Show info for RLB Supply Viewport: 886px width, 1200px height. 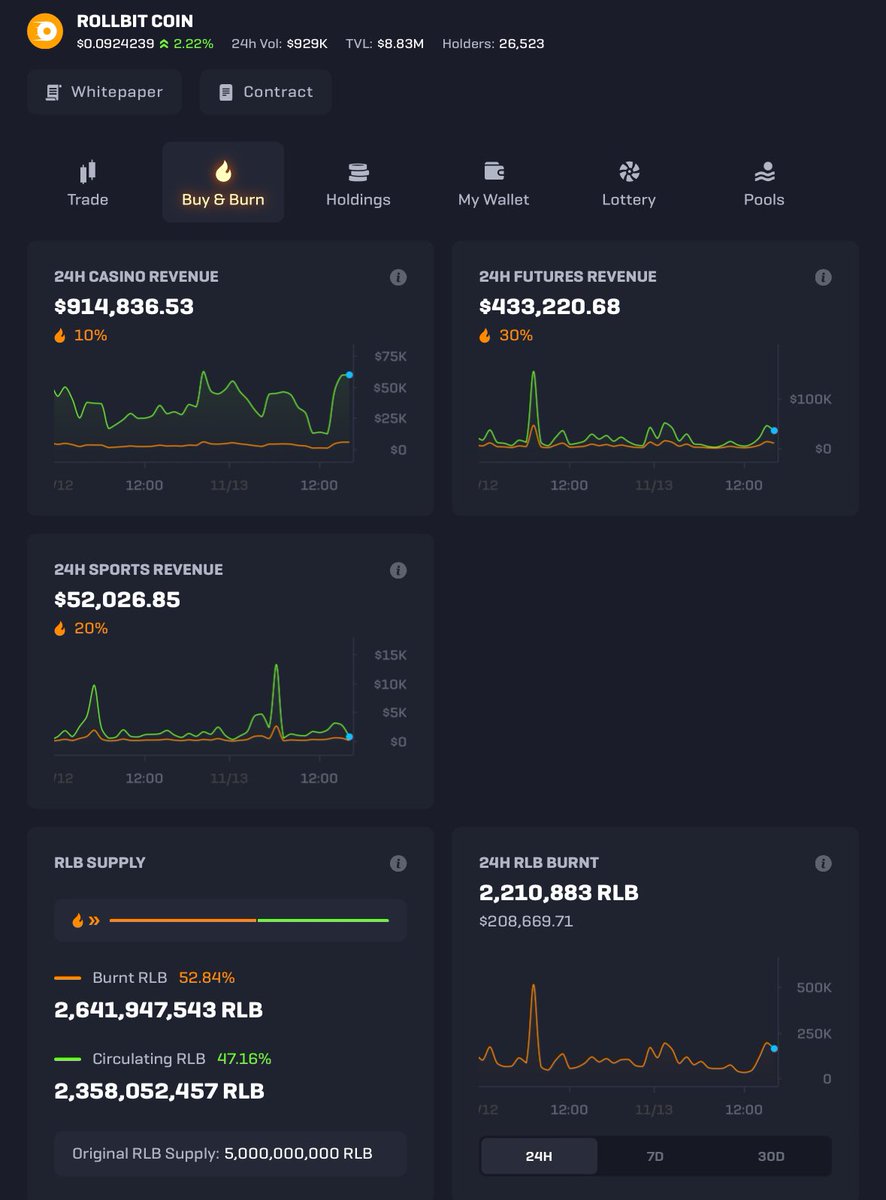click(x=398, y=863)
